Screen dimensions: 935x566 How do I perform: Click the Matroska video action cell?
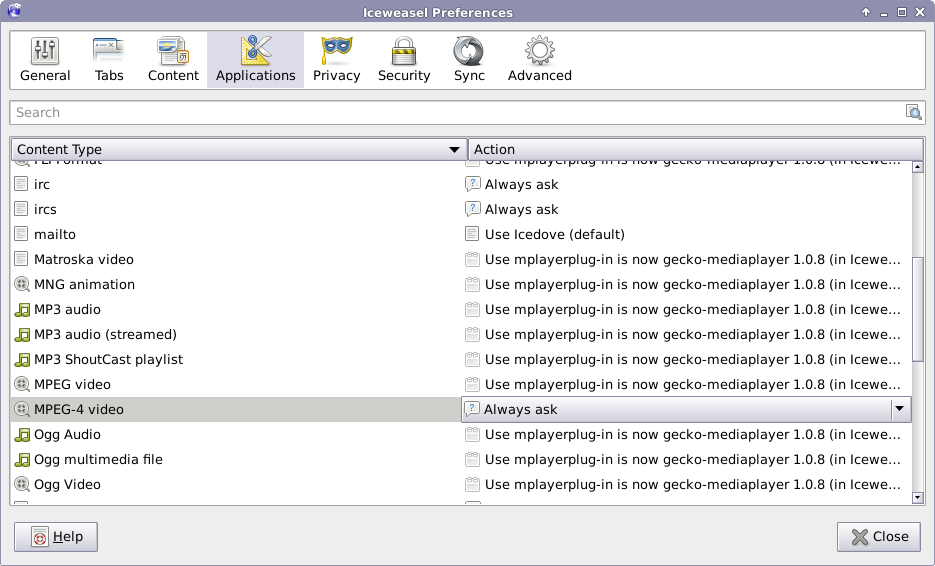(x=687, y=259)
